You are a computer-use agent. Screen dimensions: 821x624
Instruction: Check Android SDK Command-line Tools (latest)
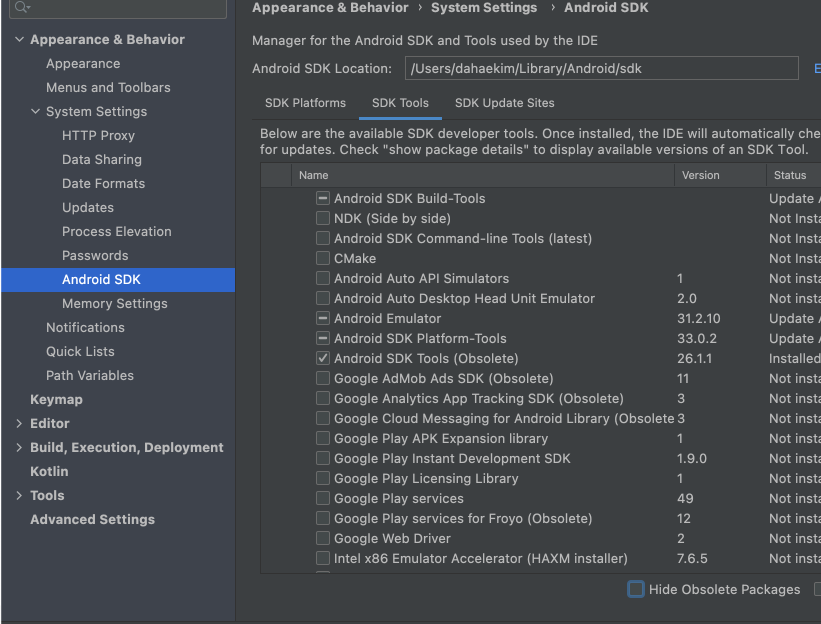click(323, 238)
